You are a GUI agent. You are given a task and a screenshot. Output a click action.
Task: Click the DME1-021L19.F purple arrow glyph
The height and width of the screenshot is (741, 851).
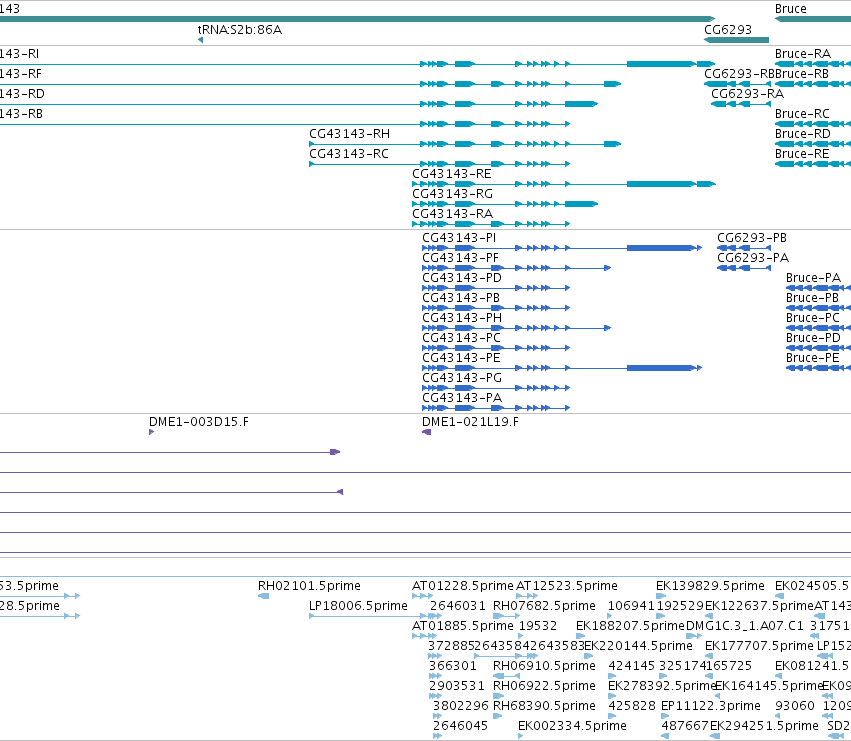(x=427, y=432)
